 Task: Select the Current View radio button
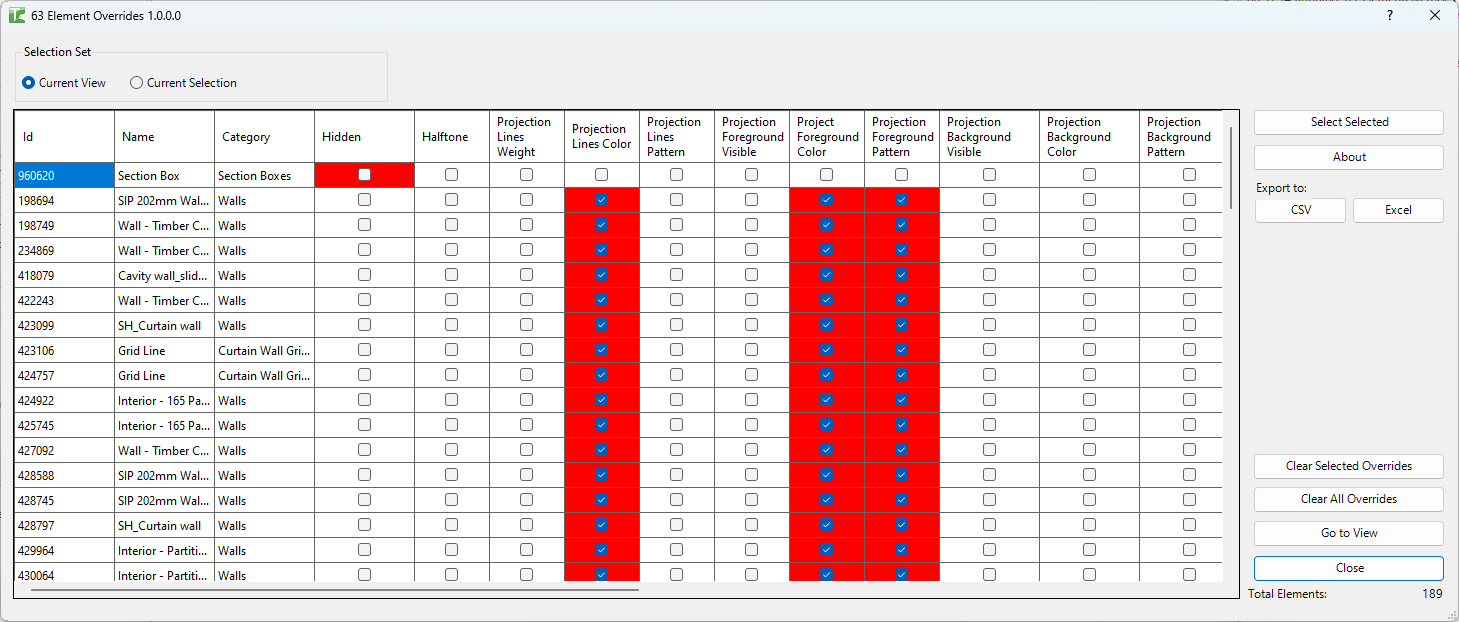click(30, 83)
